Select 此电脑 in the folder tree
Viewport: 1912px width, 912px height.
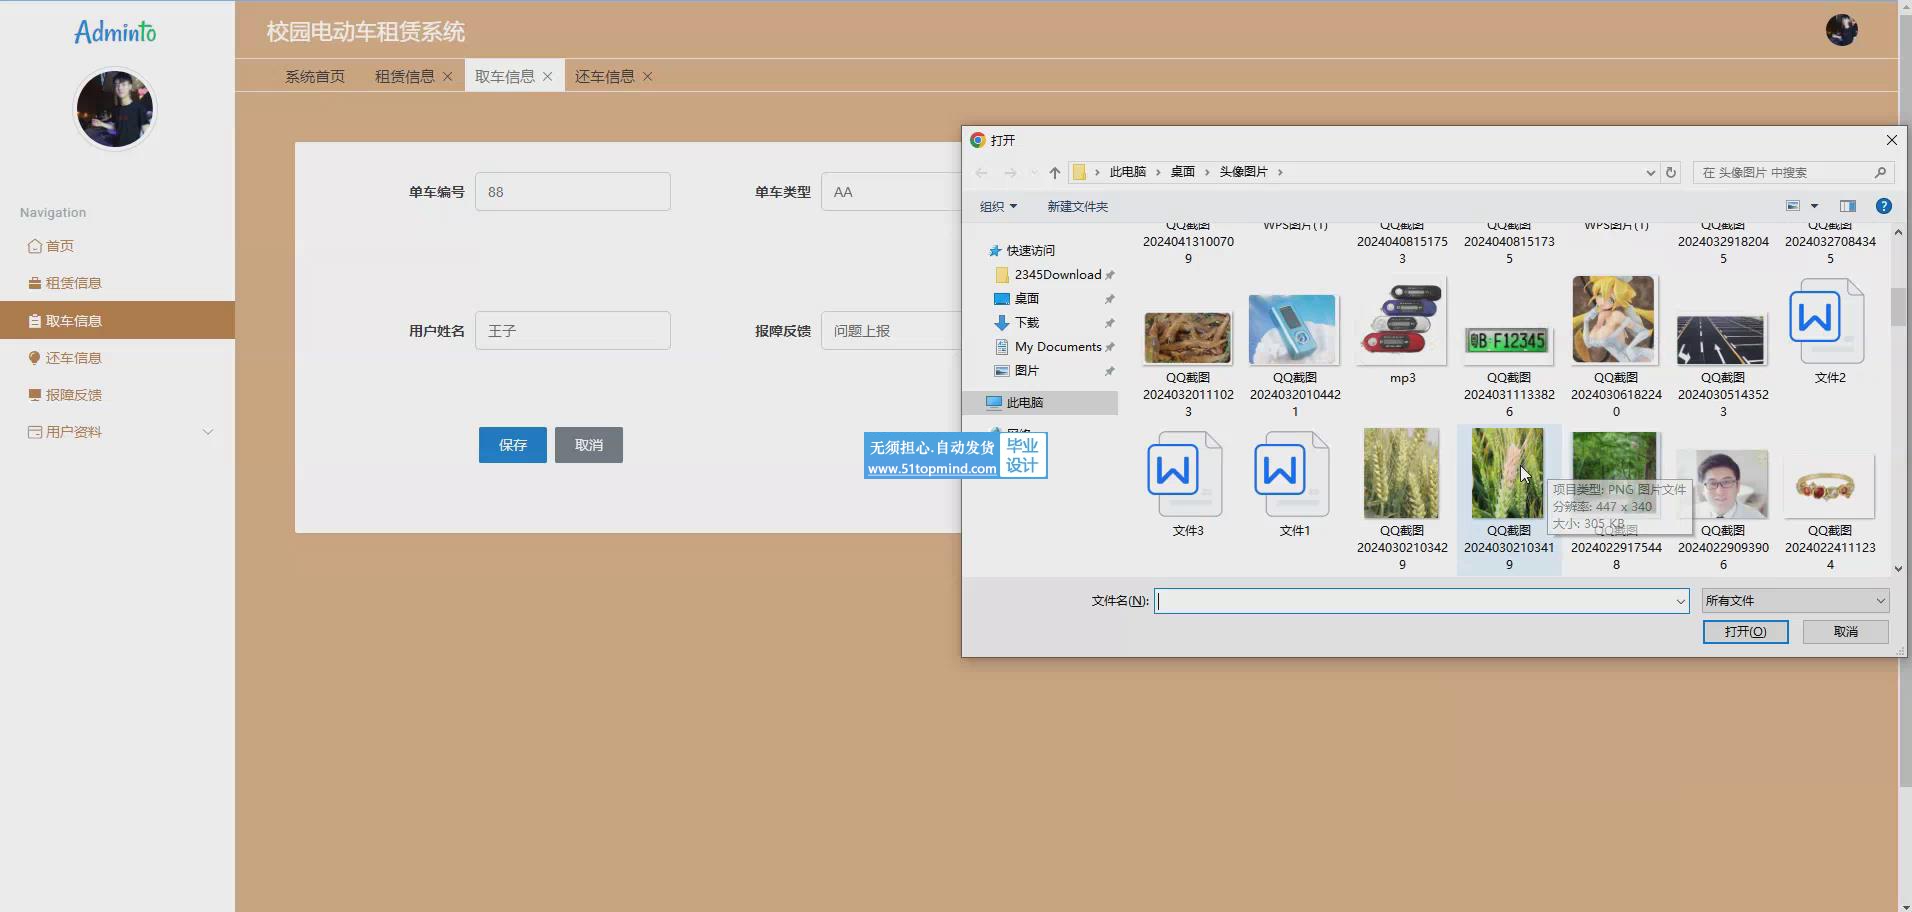(1040, 402)
